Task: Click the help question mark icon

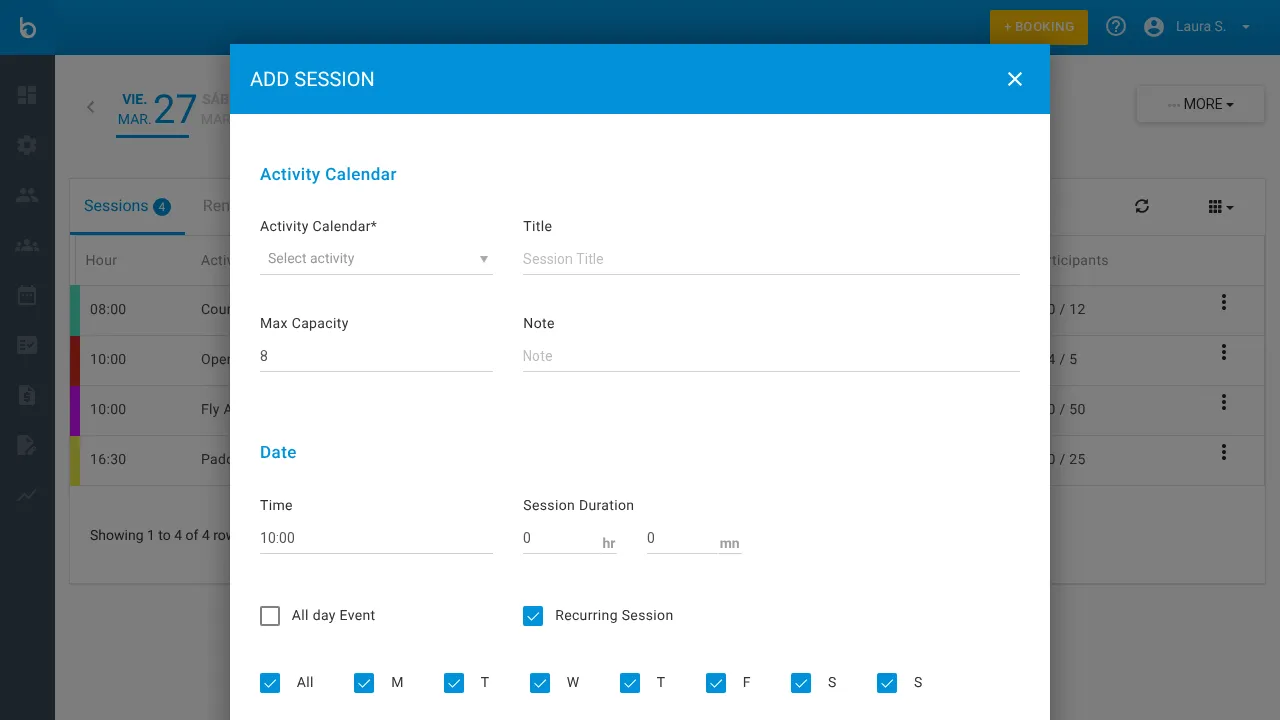Action: pyautogui.click(x=1116, y=27)
